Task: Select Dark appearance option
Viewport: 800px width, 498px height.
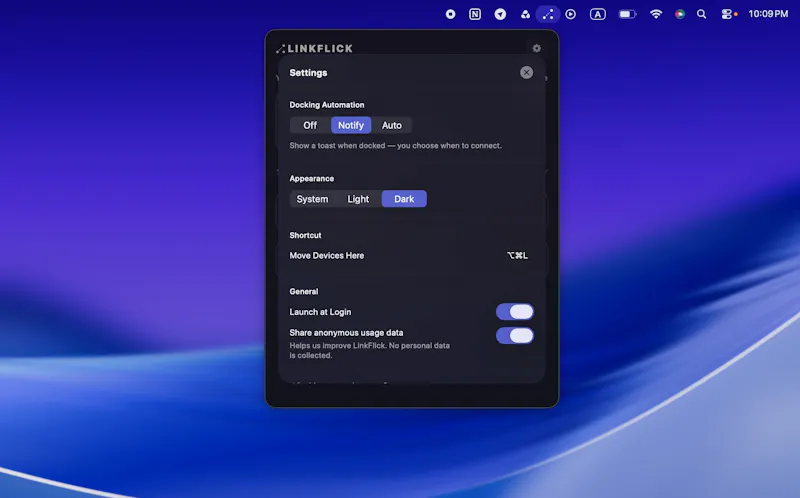Action: [x=404, y=199]
